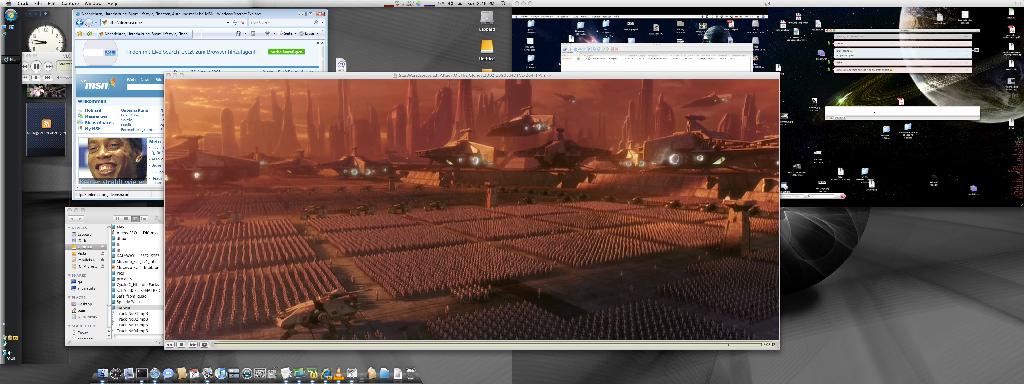This screenshot has width=1024, height=384.
Task: Open the VLC cone icon in the Dock
Action: 338,374
